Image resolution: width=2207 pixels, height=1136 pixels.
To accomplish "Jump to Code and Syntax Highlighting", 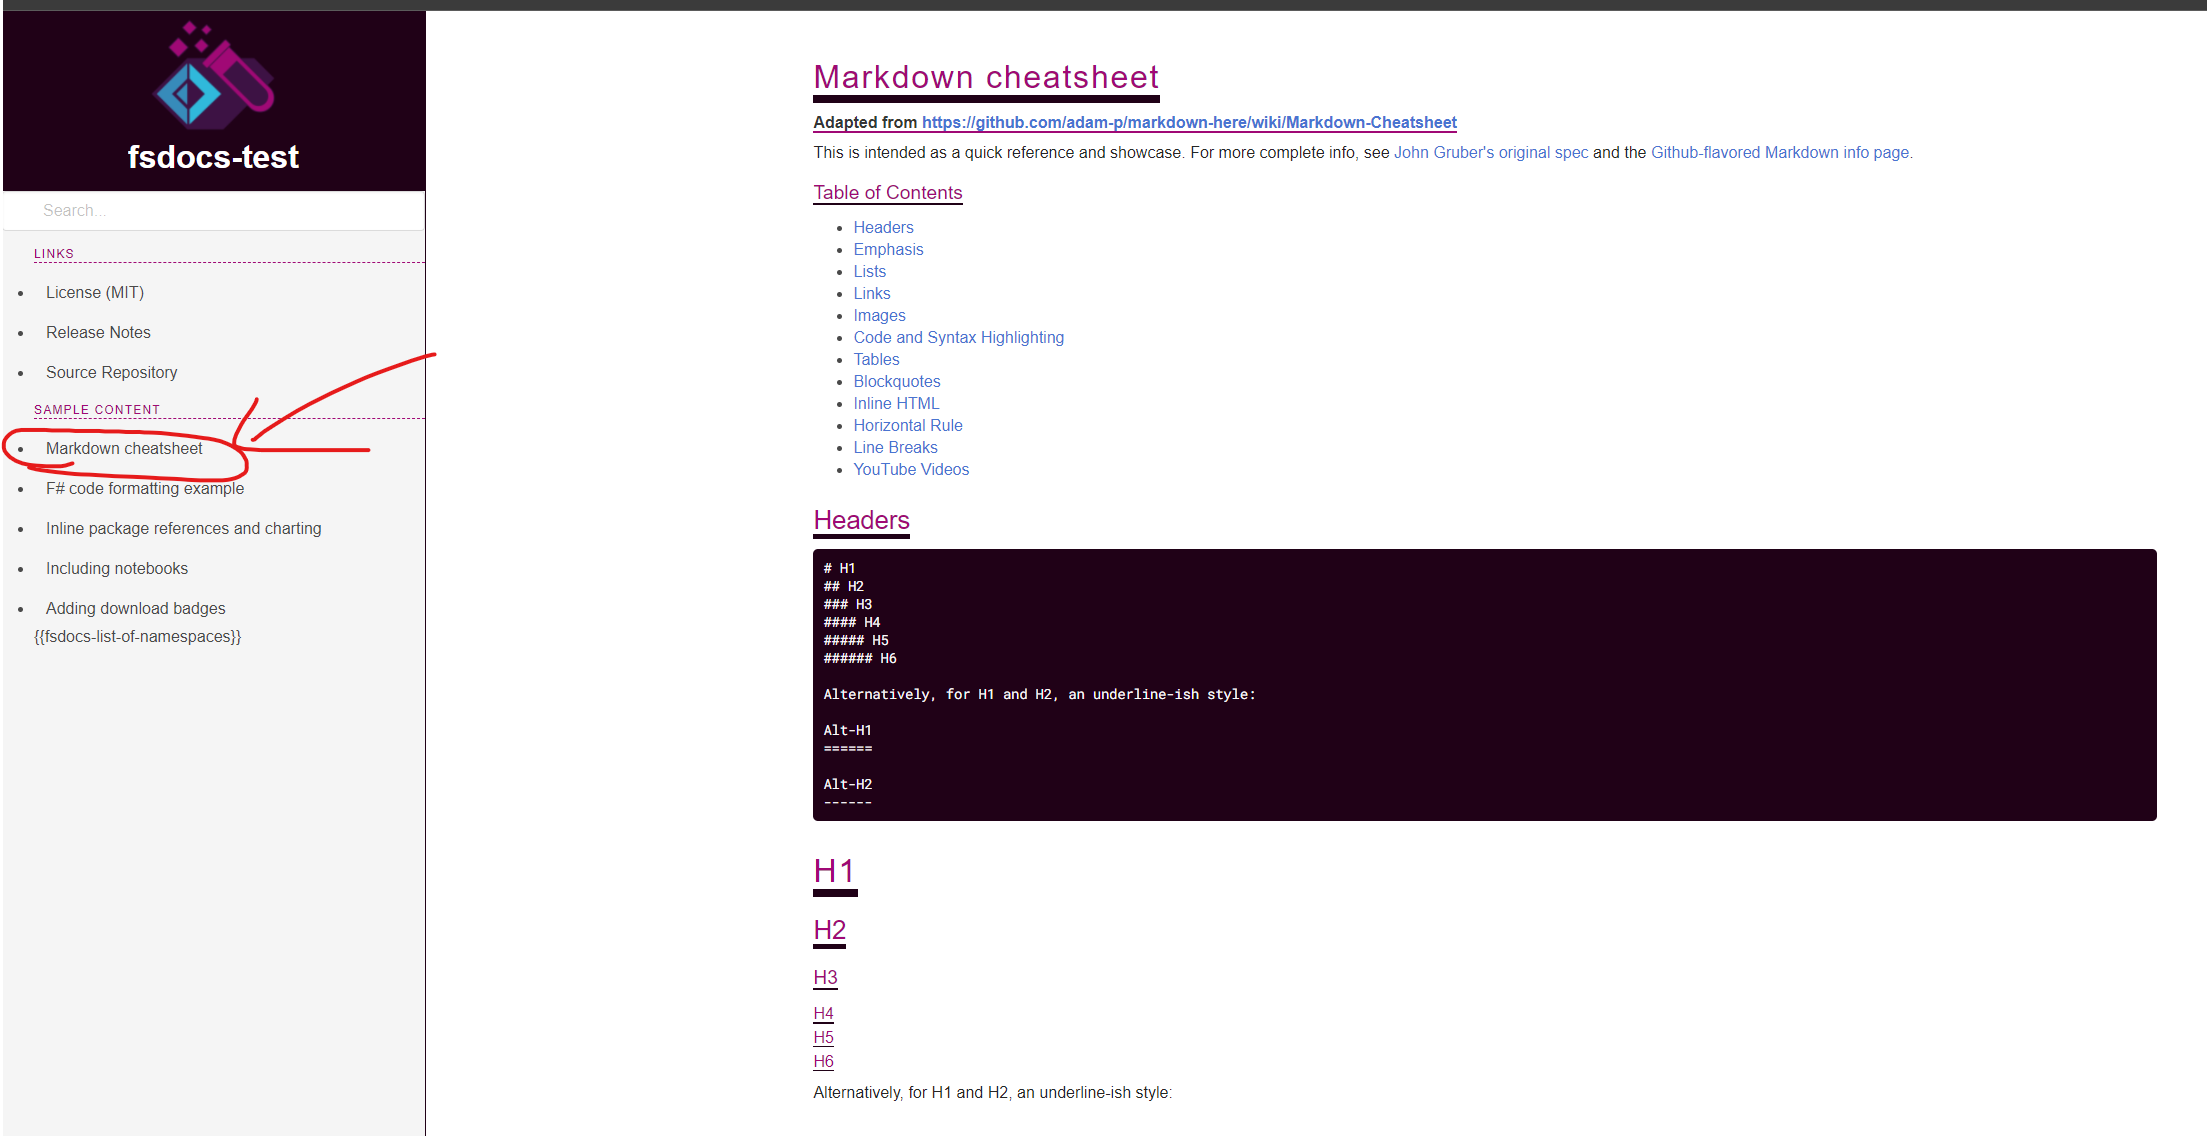I will (x=958, y=337).
